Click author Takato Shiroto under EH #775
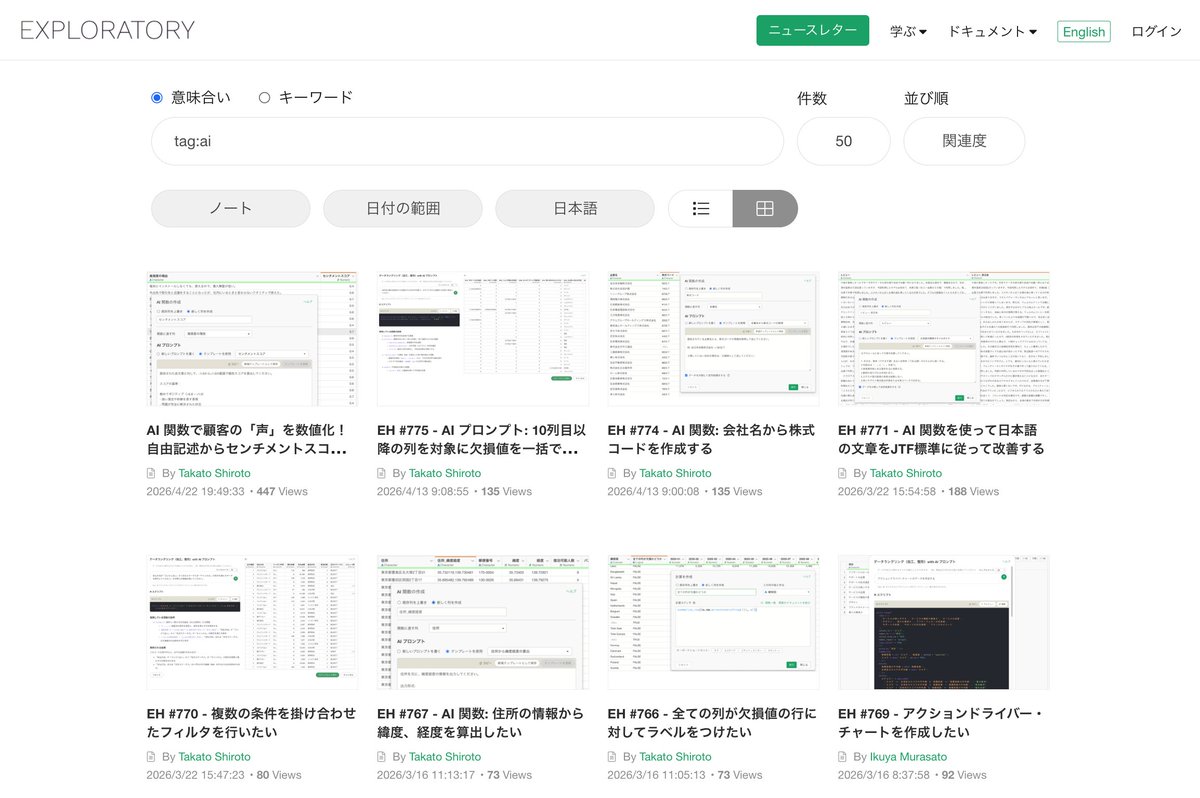This screenshot has height=798, width=1200. [x=445, y=473]
